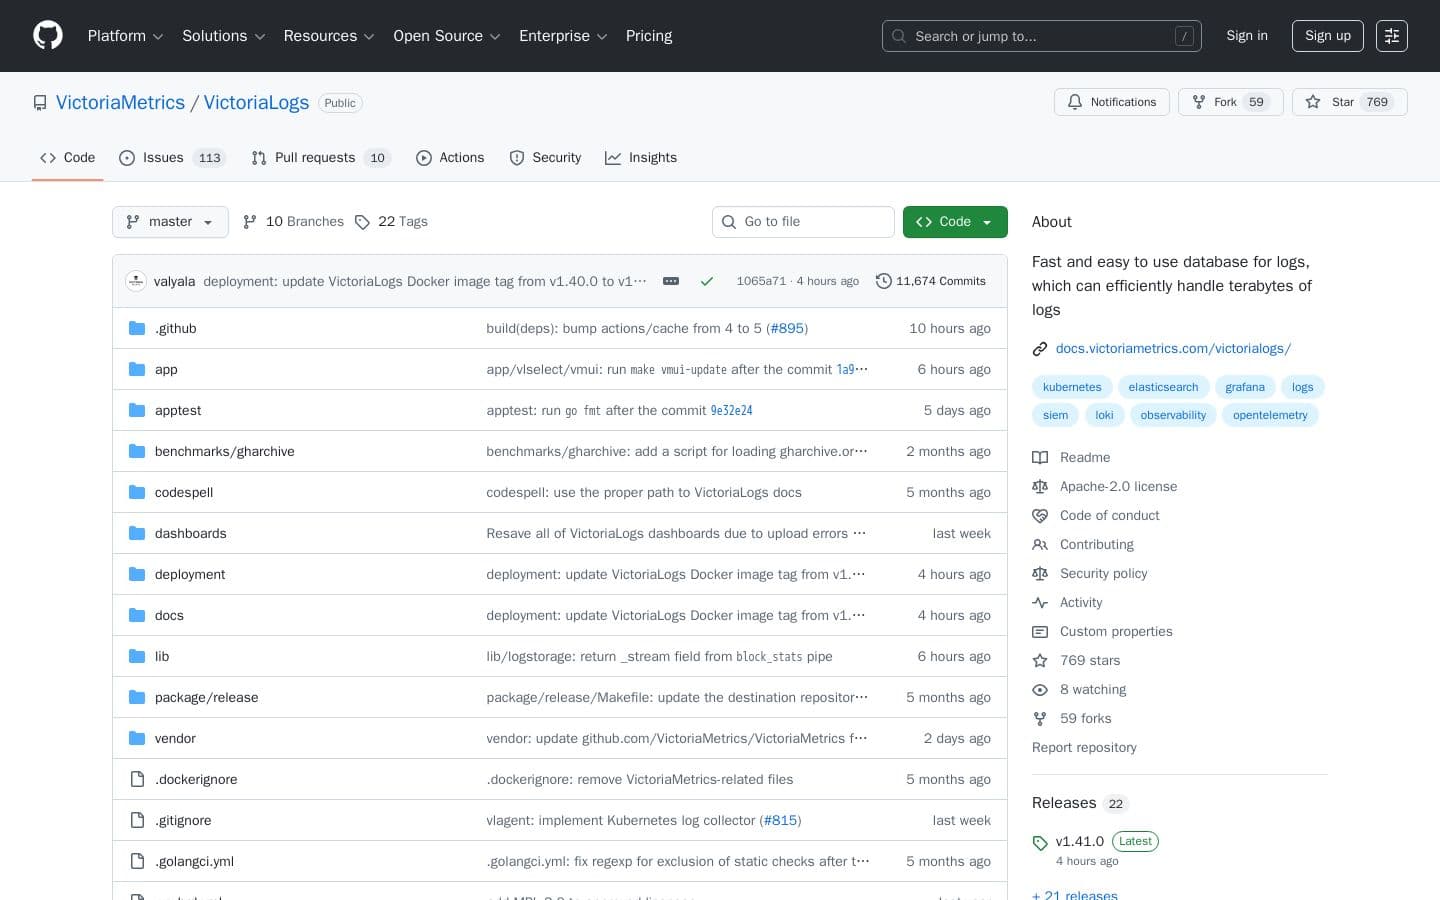Open the deployment folder icon

(137, 574)
